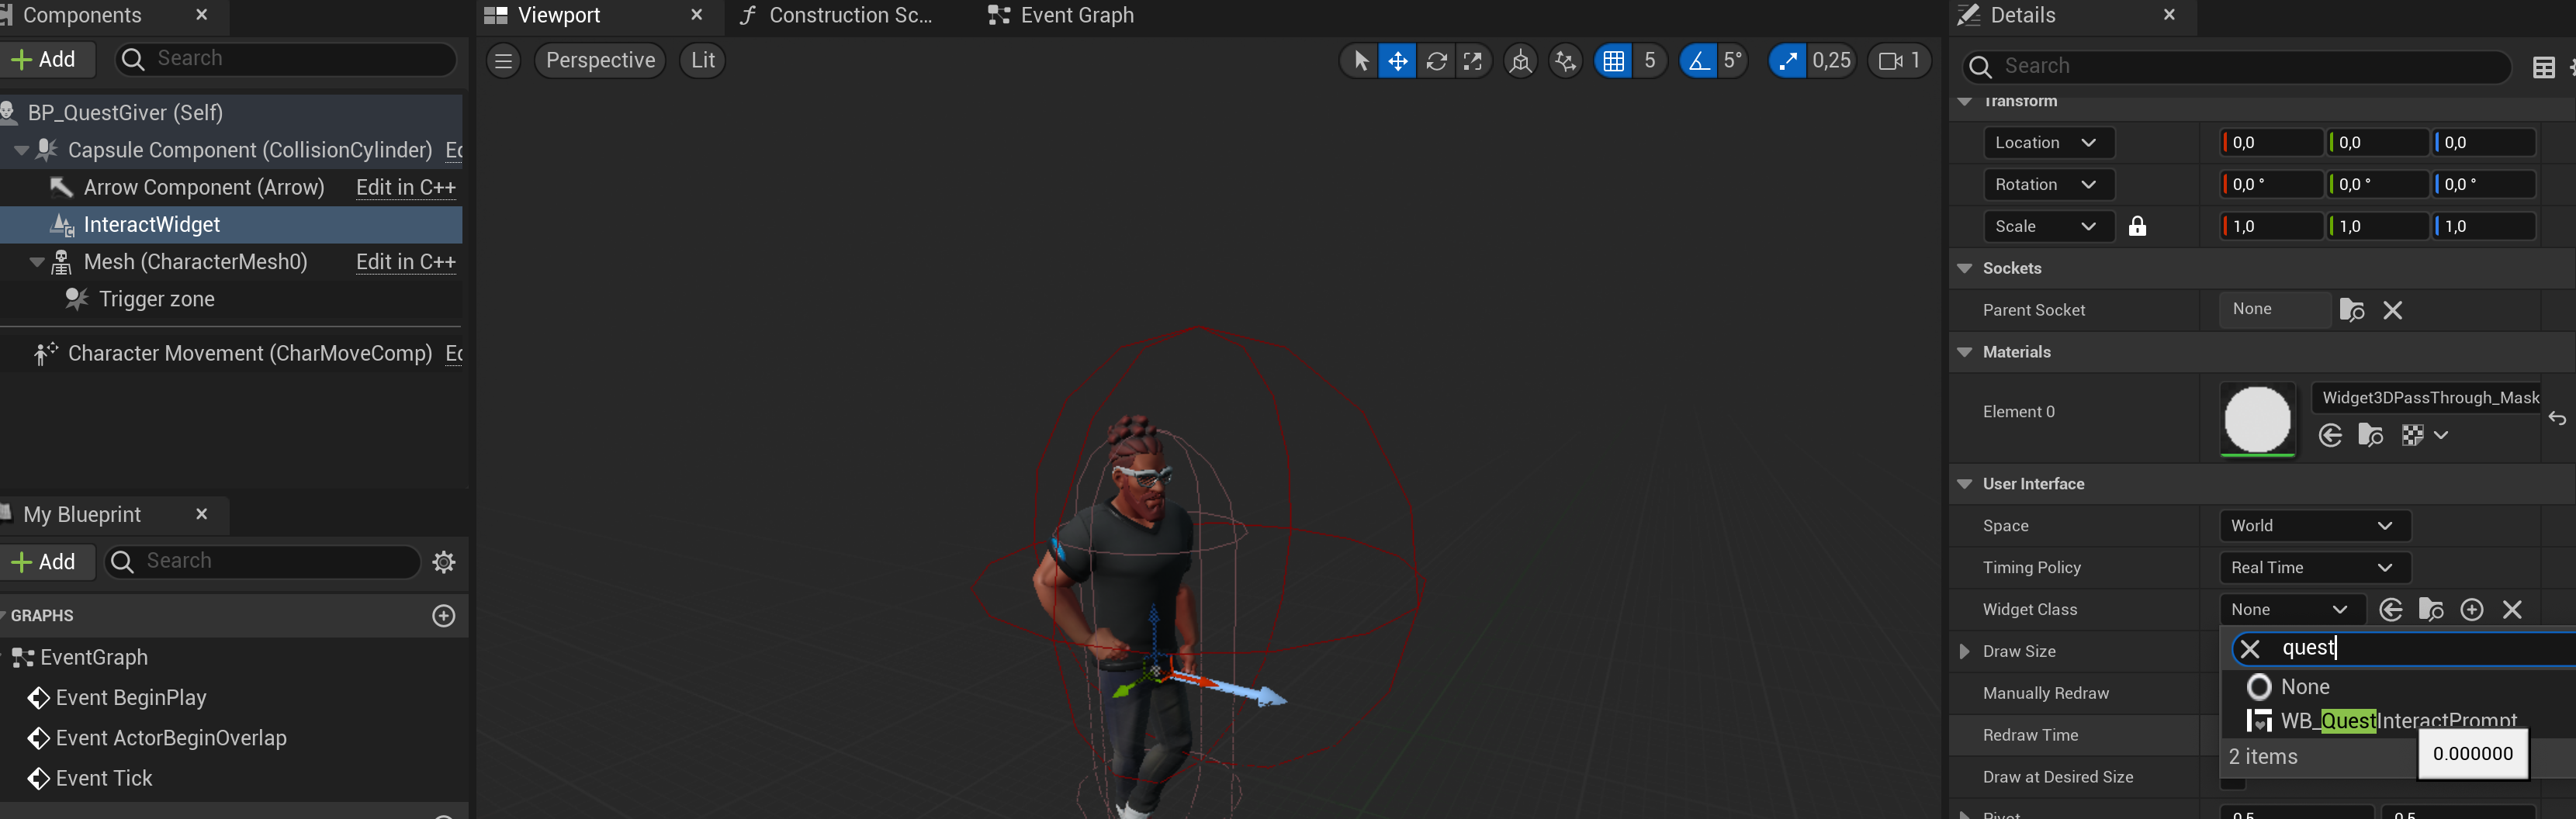Screen dimensions: 2576x819
Task: Collapse the Mesh (CharacterMesh0) node
Action: pos(37,262)
